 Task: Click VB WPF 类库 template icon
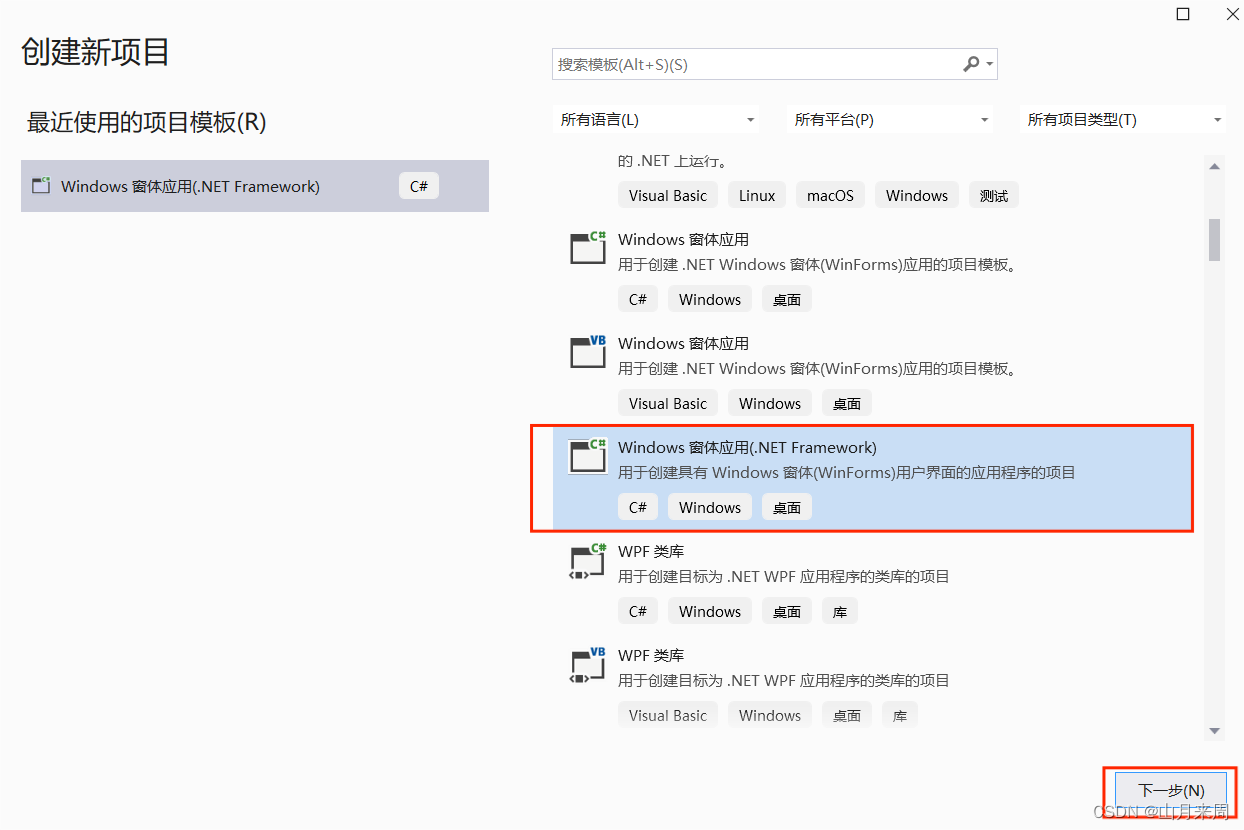(x=588, y=665)
